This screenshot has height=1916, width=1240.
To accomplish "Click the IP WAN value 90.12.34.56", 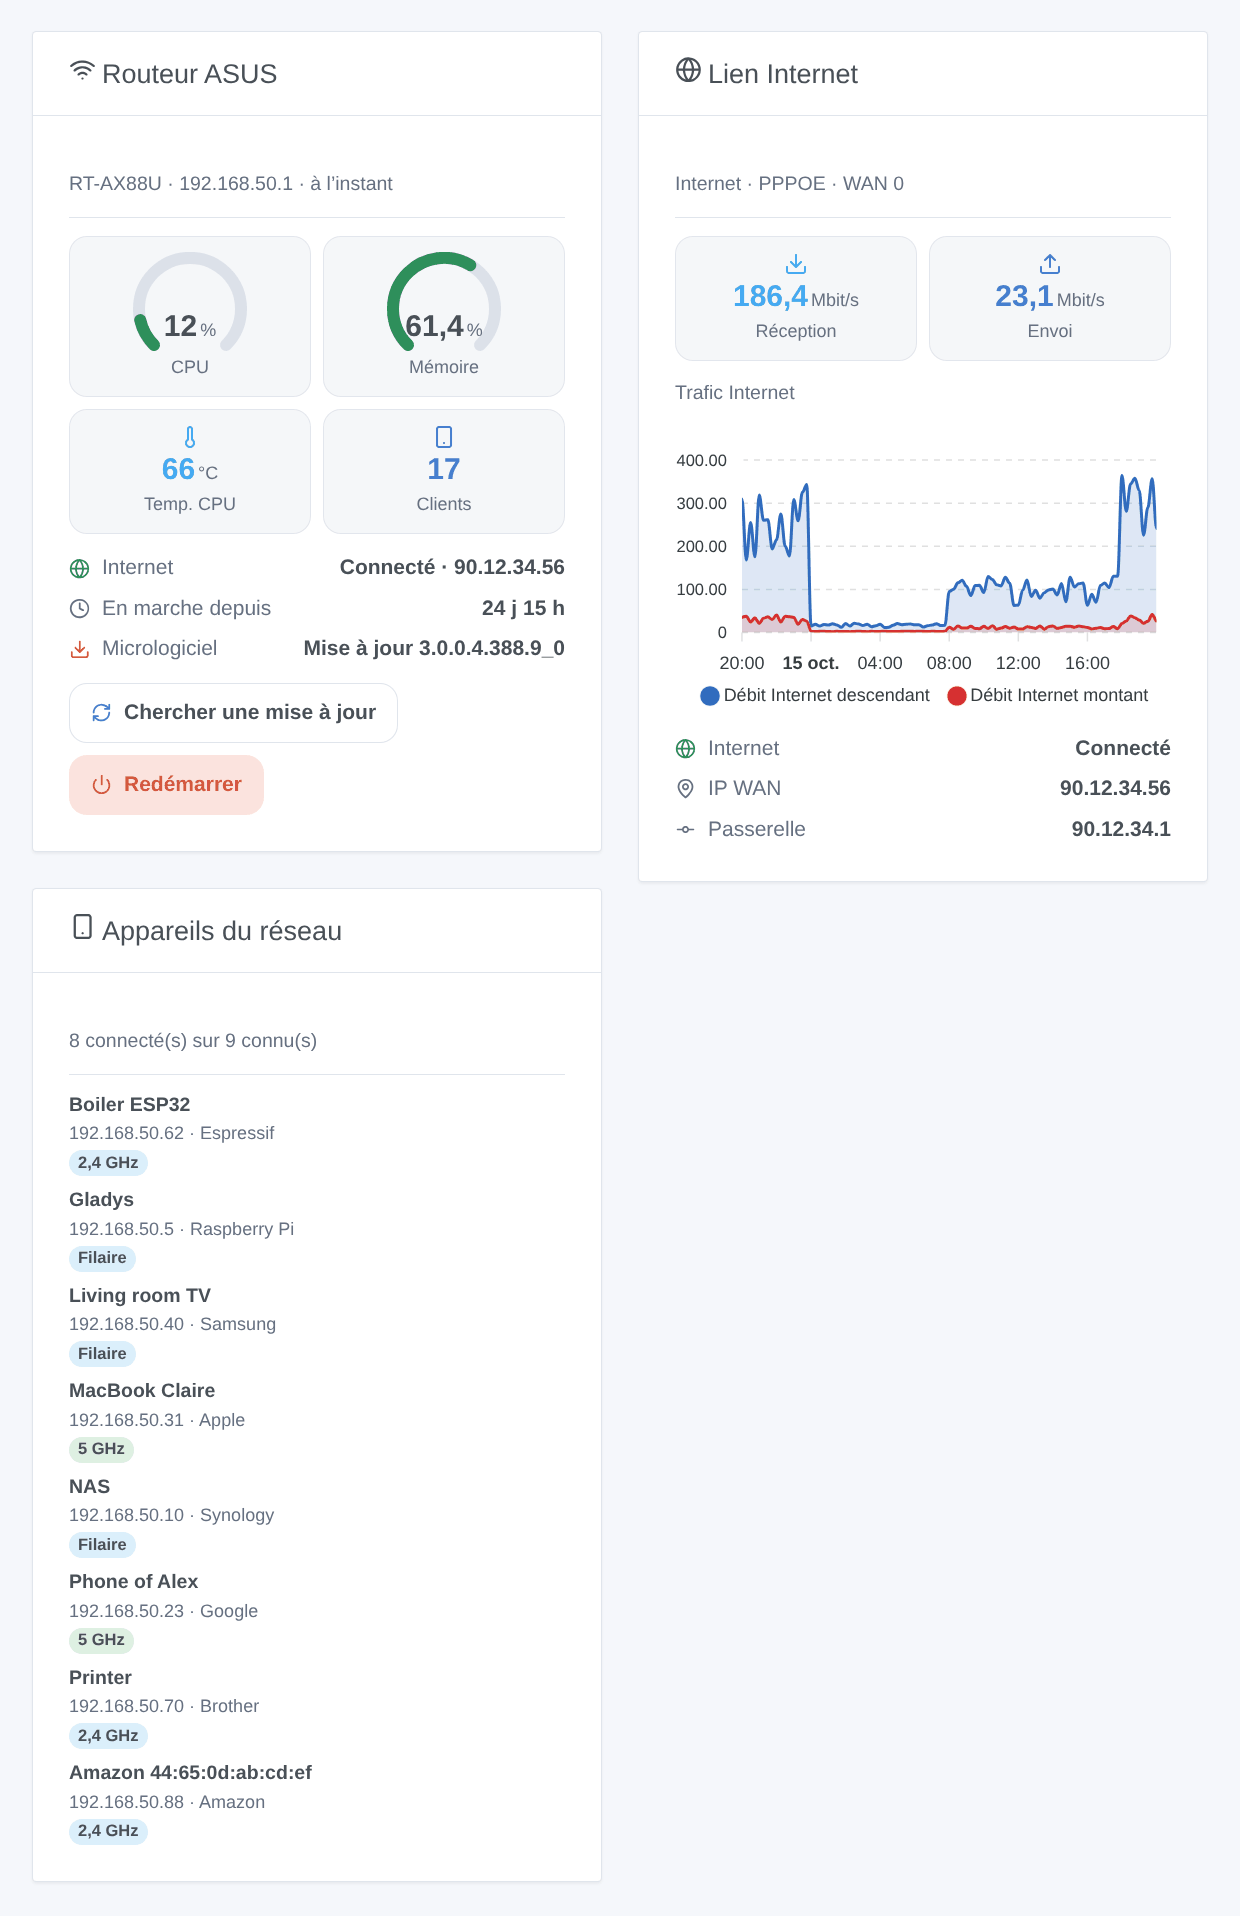I will tap(1115, 788).
